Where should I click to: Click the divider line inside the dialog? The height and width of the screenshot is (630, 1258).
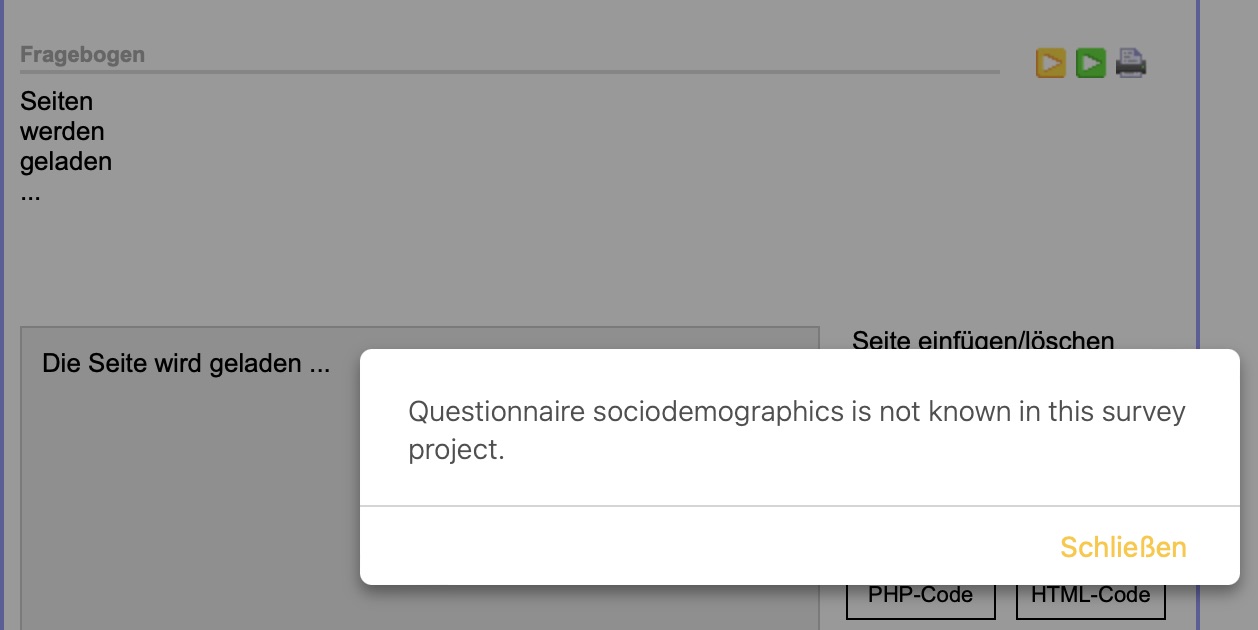[x=800, y=506]
